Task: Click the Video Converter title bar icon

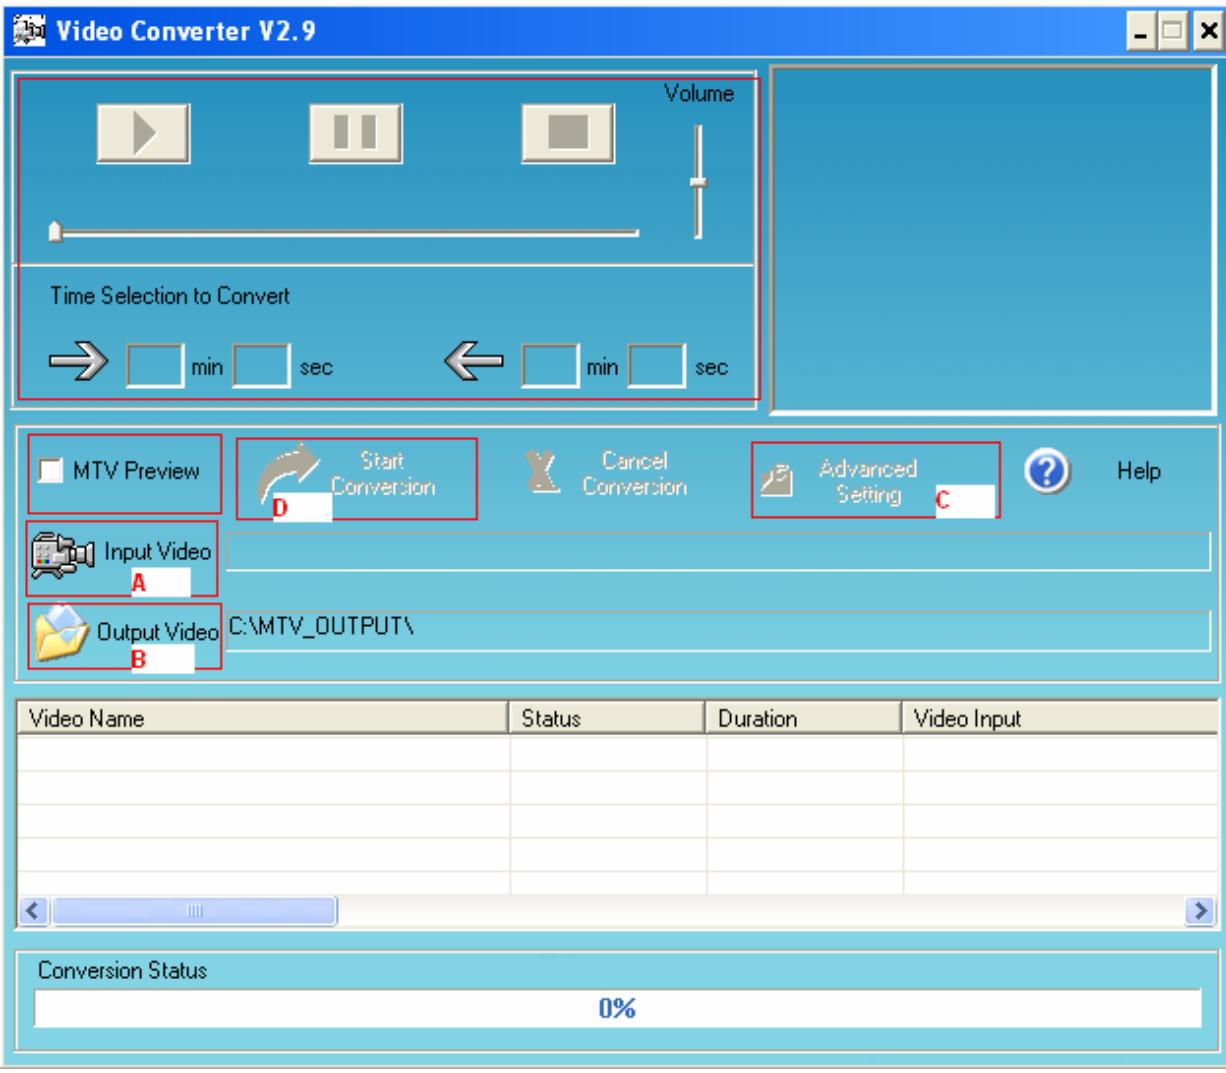Action: 28,32
